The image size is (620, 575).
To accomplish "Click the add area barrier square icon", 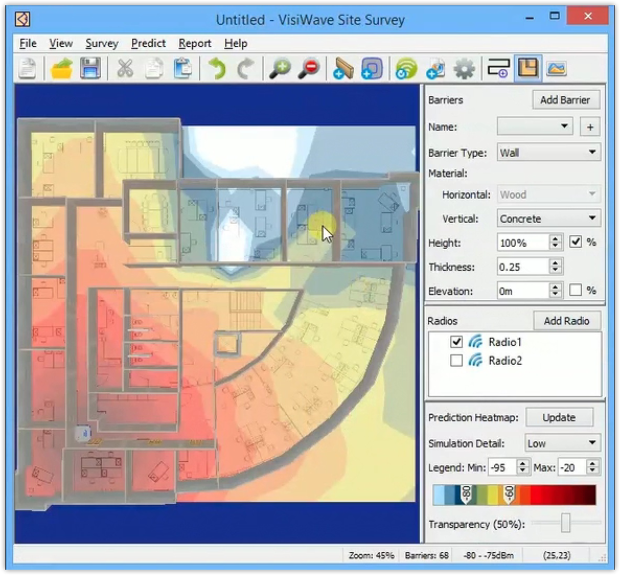I will (372, 68).
